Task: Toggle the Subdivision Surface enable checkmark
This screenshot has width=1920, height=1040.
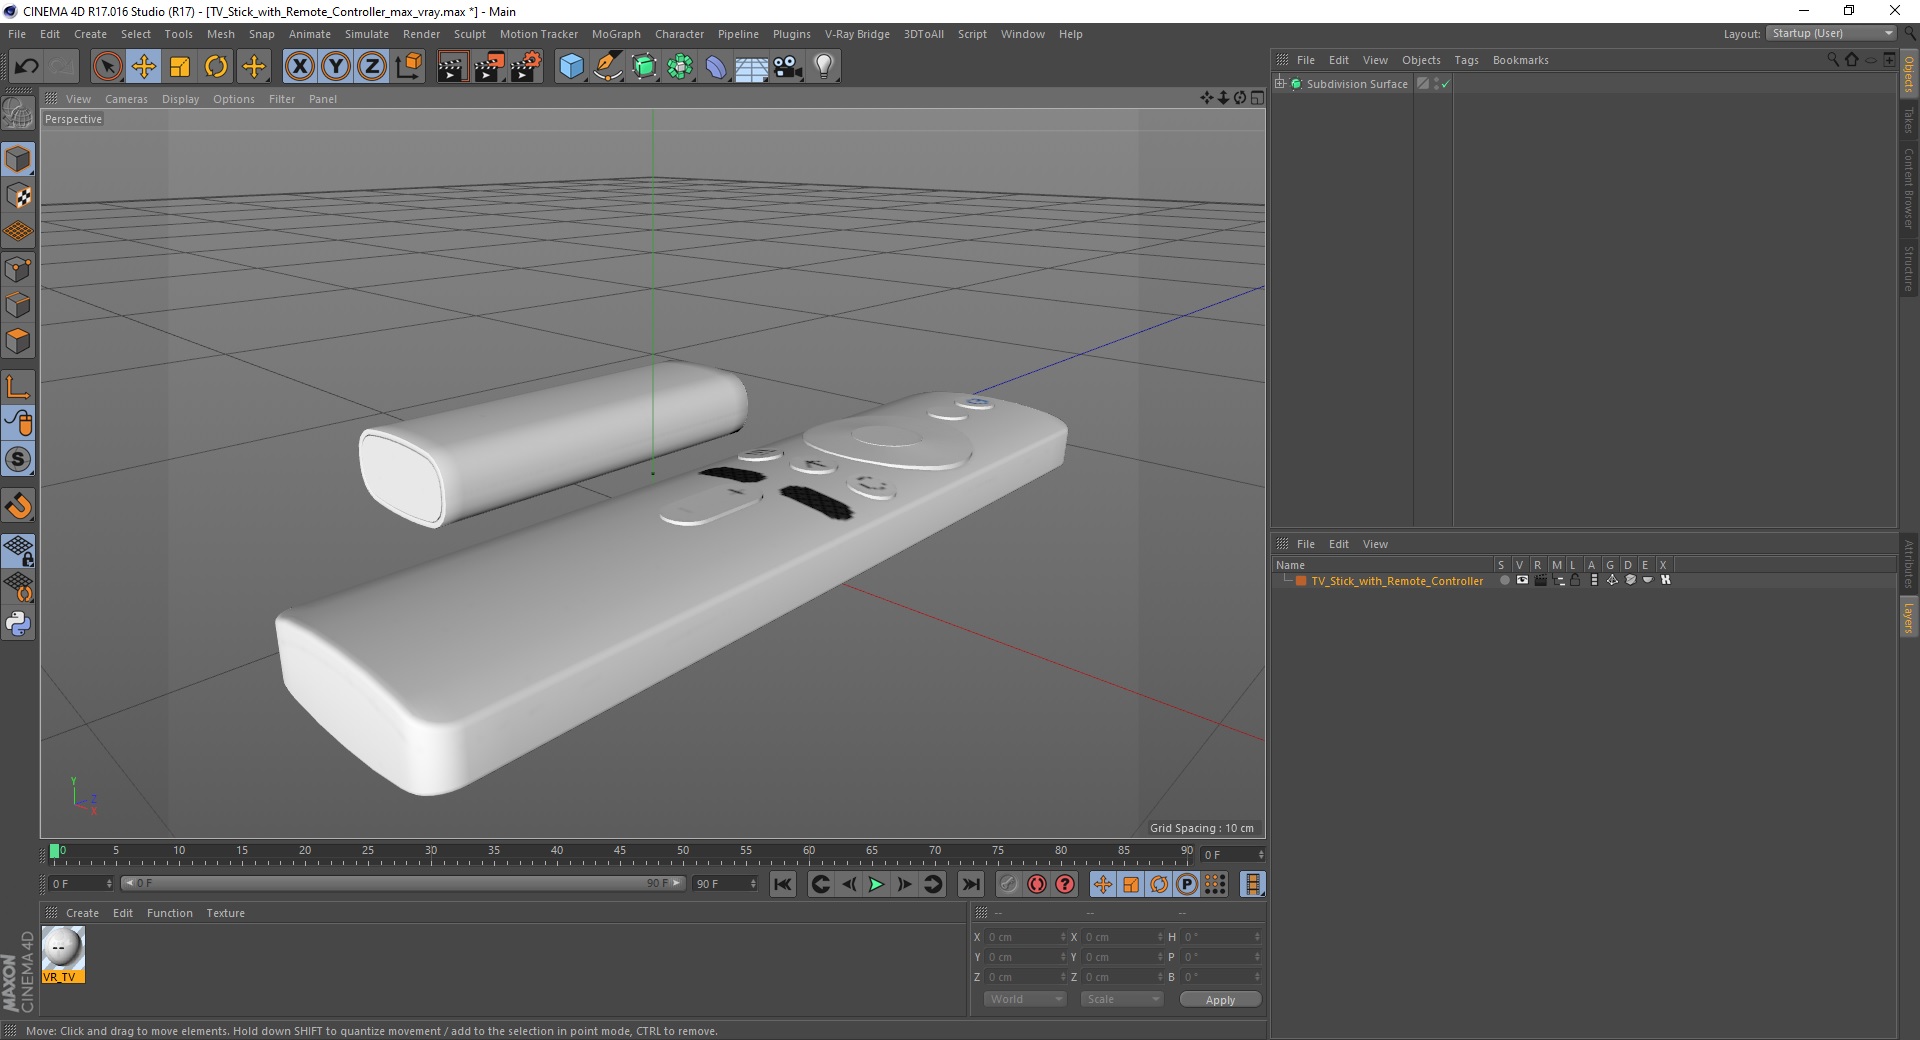Action: pyautogui.click(x=1445, y=84)
